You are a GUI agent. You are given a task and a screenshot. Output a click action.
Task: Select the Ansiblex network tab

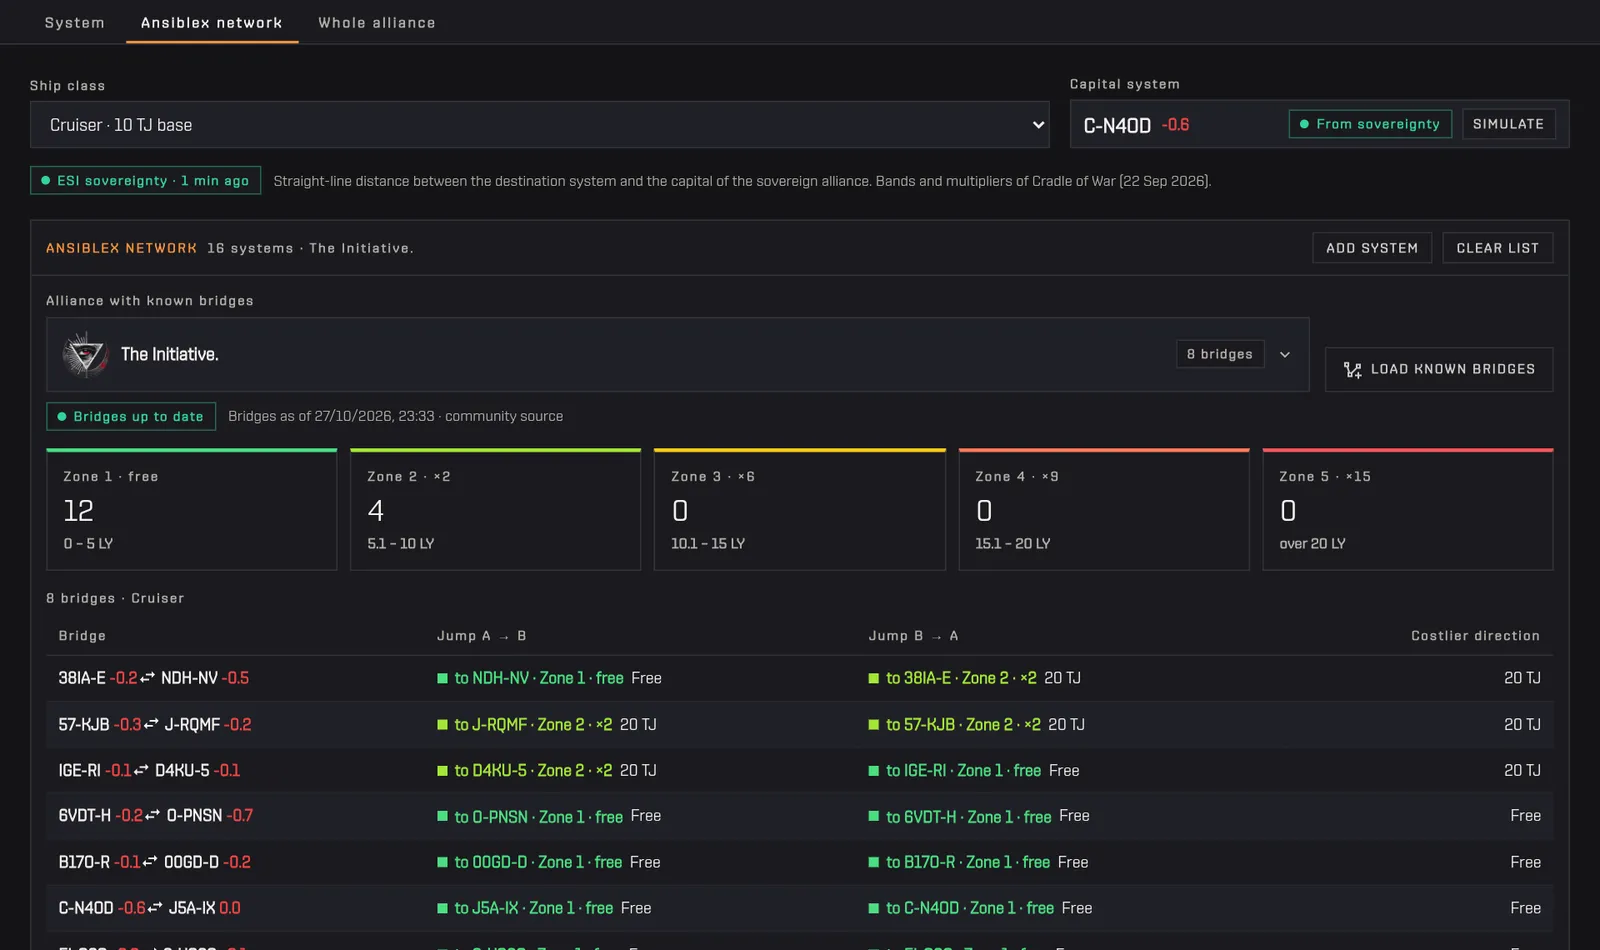[212, 22]
